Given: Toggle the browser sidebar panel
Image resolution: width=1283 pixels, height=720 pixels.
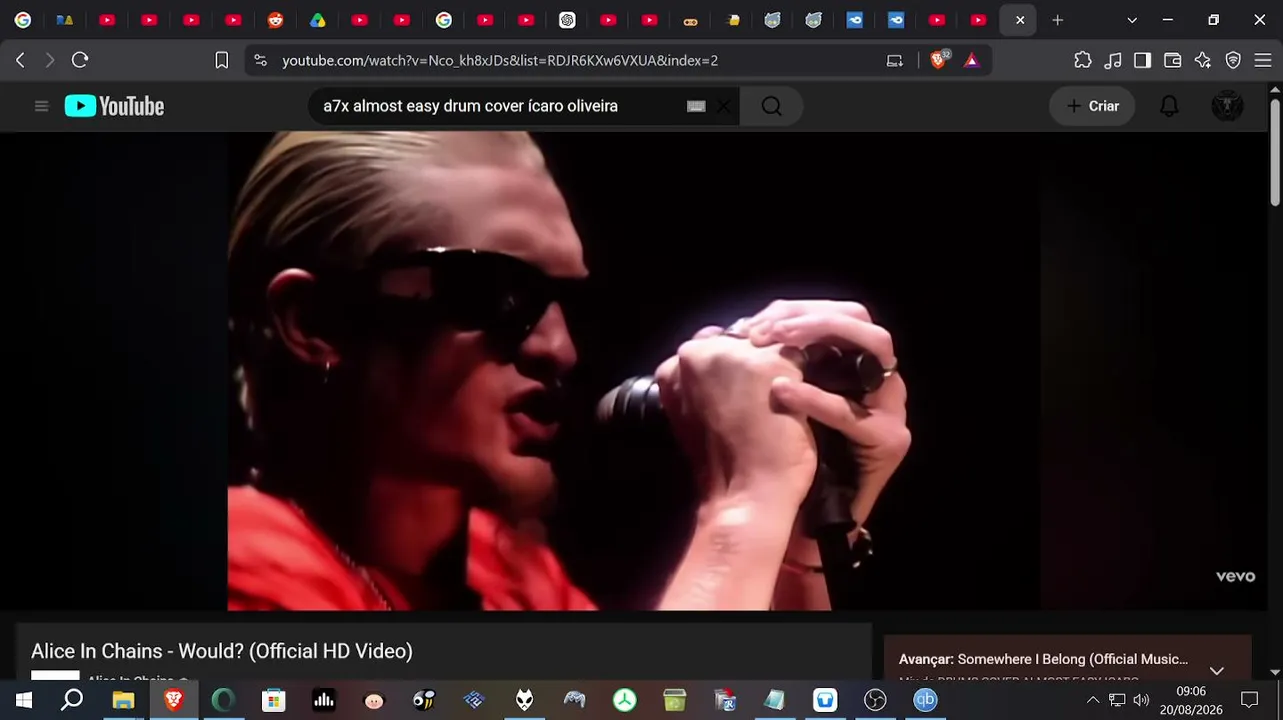Looking at the screenshot, I should click(x=1142, y=60).
